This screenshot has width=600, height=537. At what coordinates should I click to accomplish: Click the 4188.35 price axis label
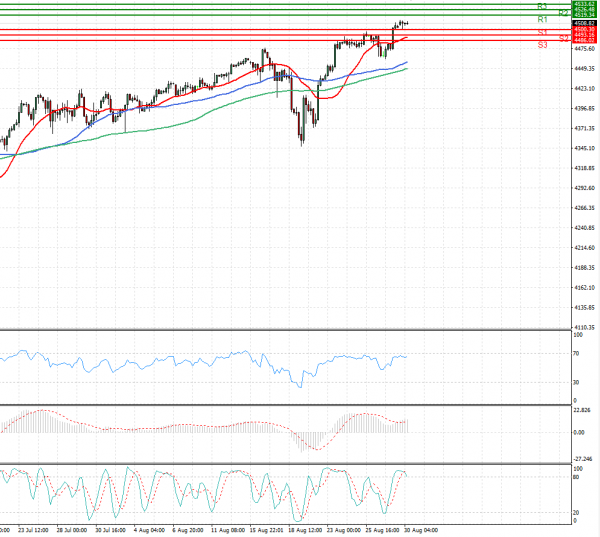[584, 268]
